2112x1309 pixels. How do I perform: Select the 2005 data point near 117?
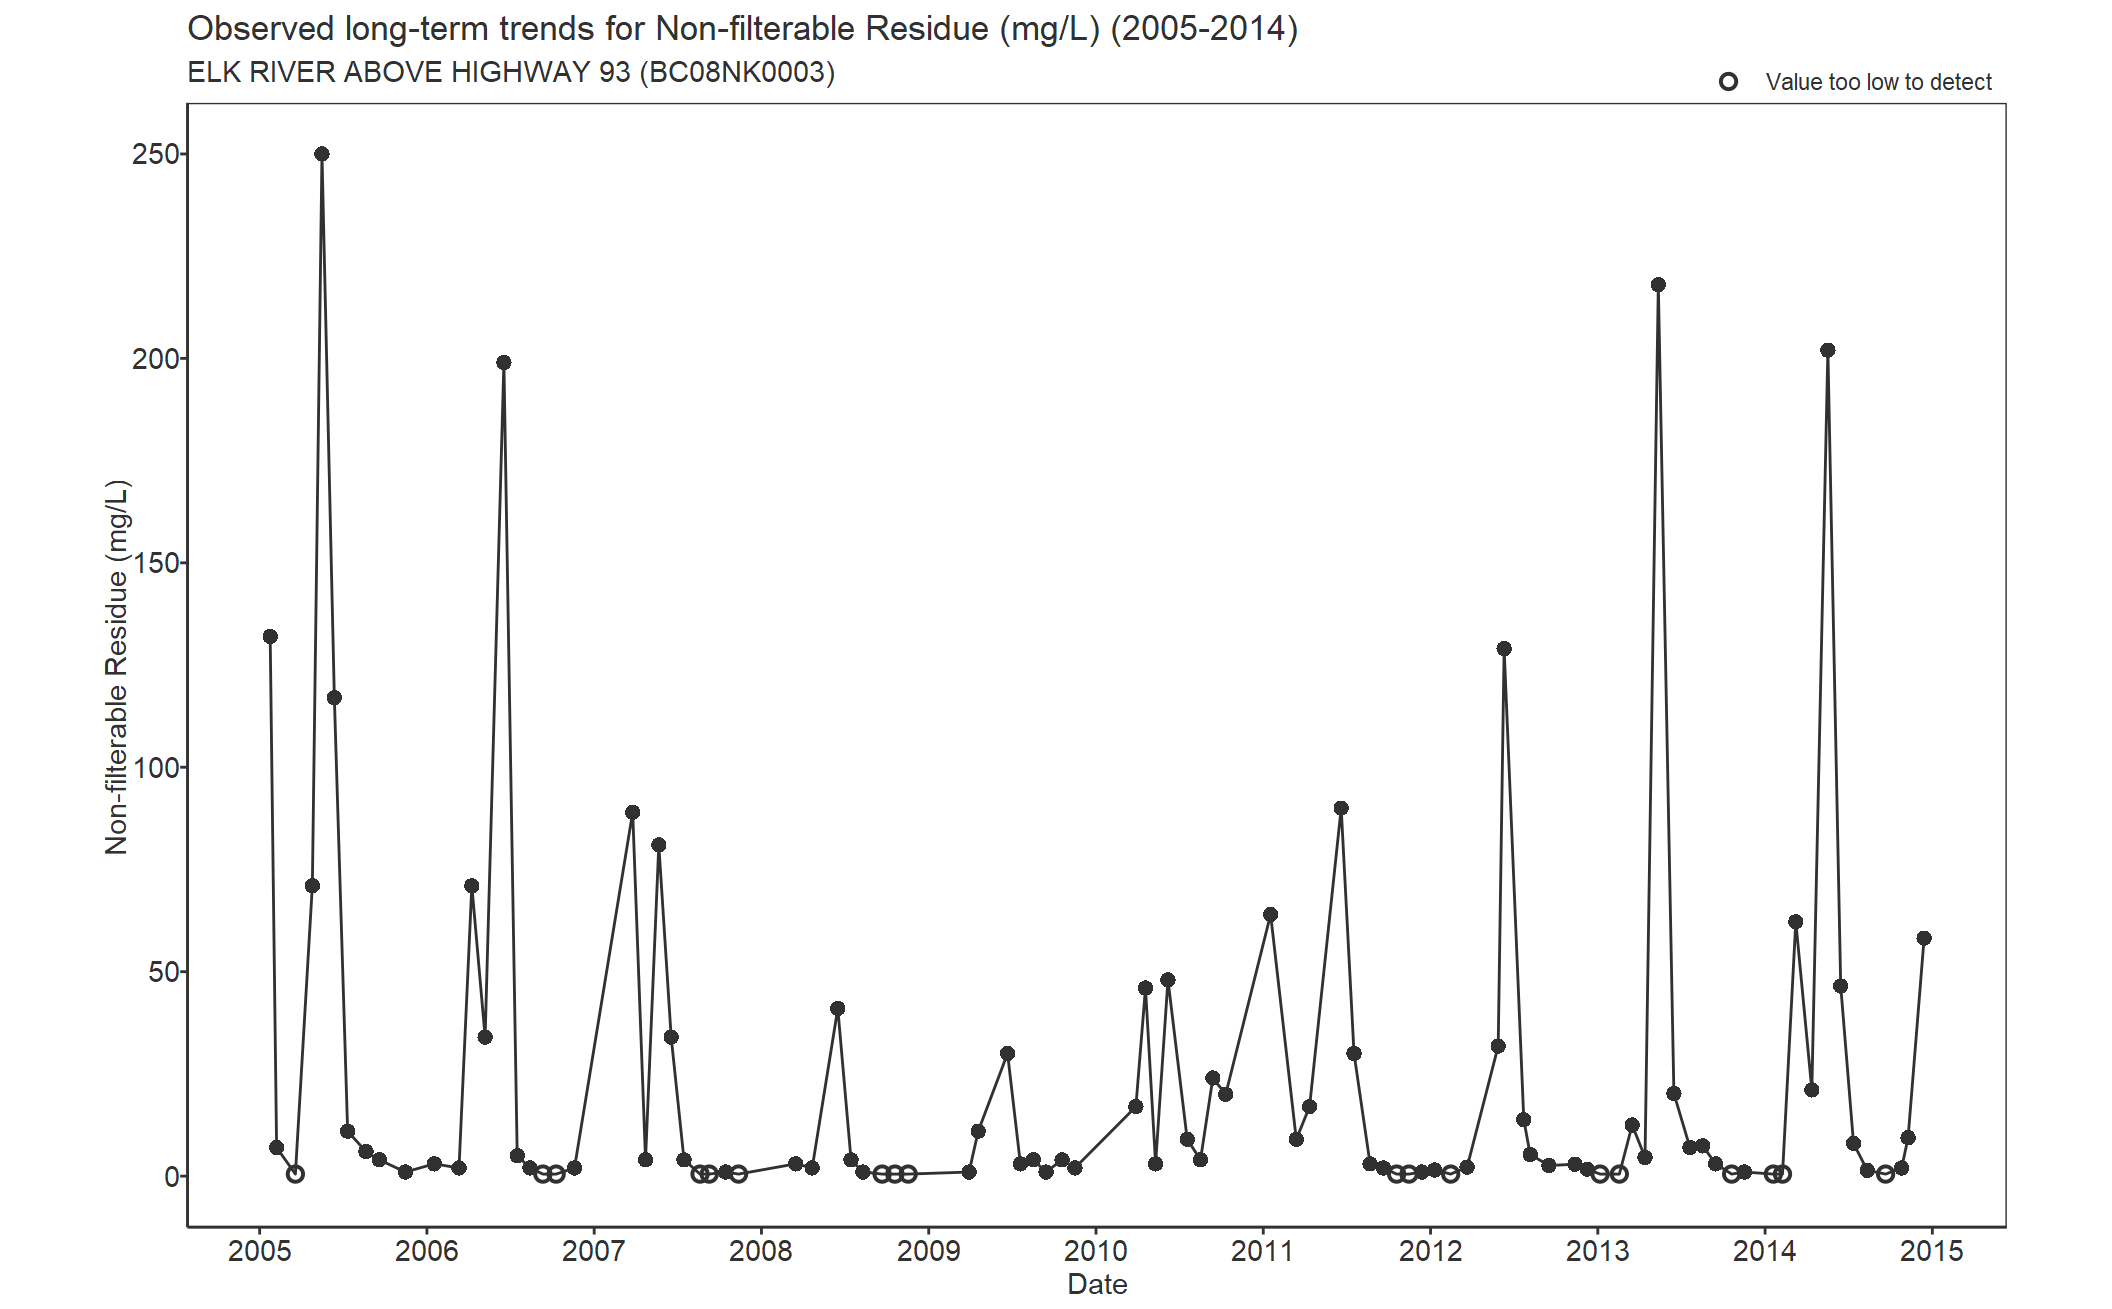point(334,698)
